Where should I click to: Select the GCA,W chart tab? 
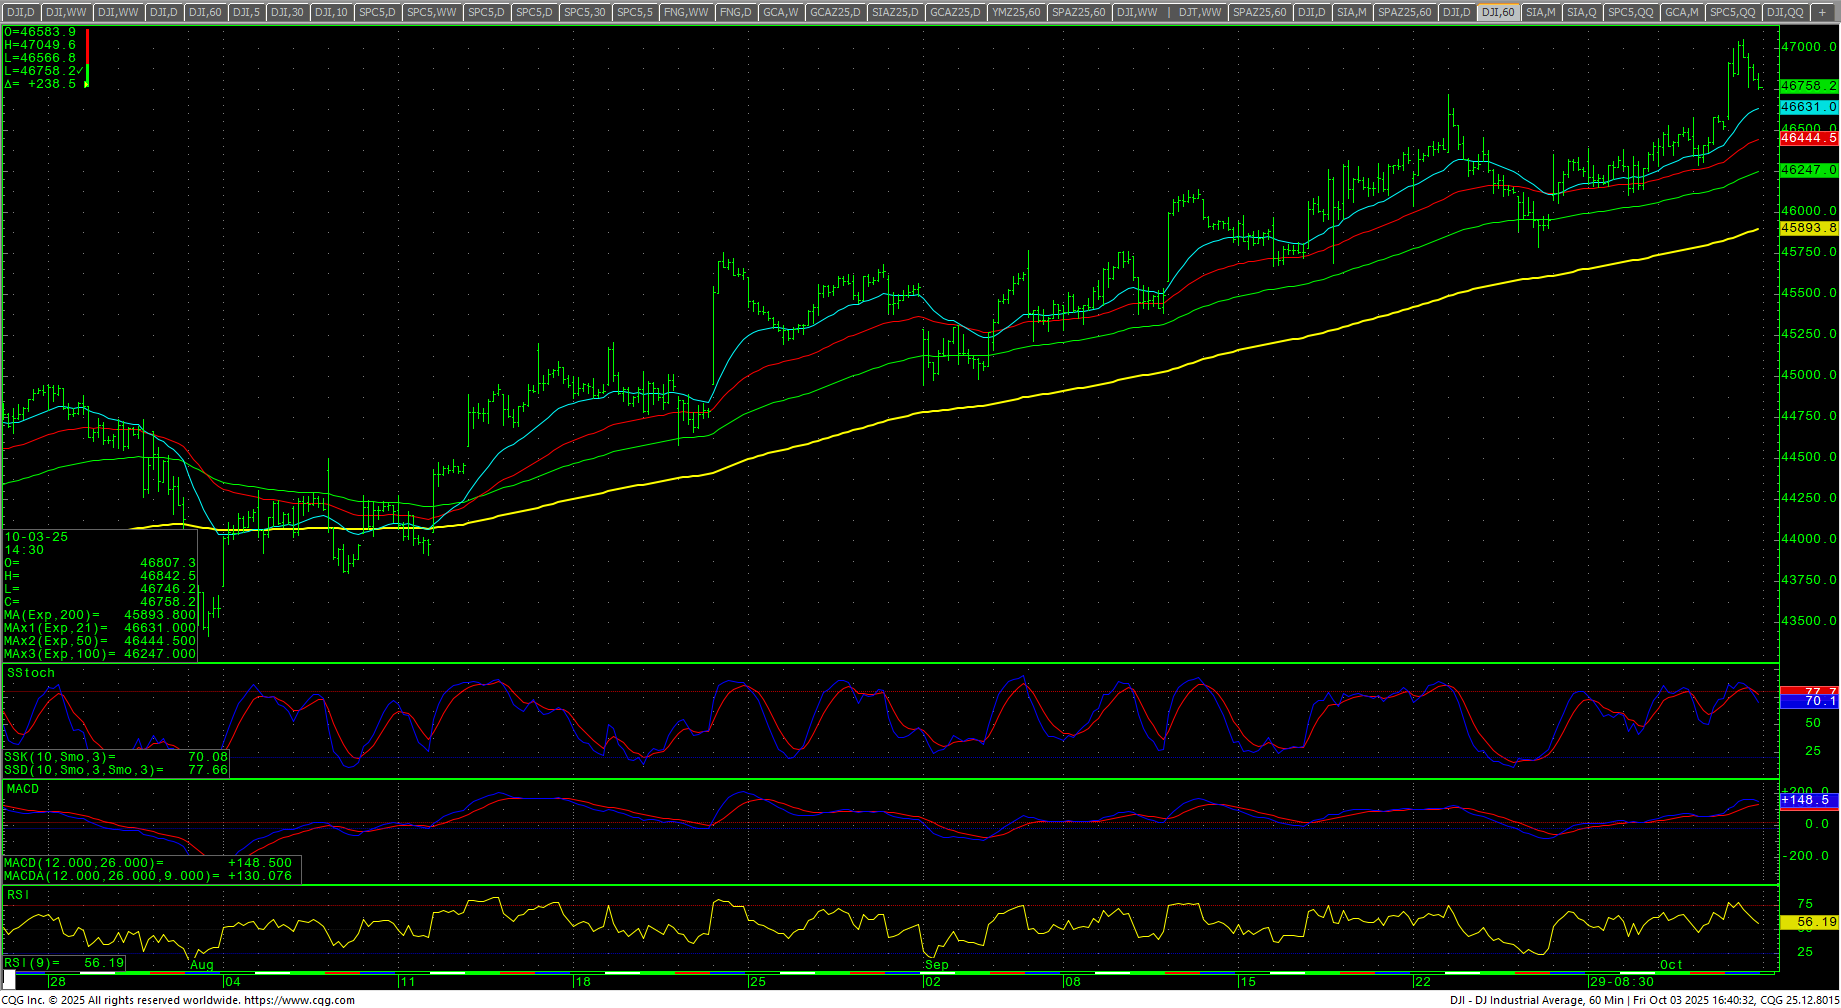(x=780, y=12)
